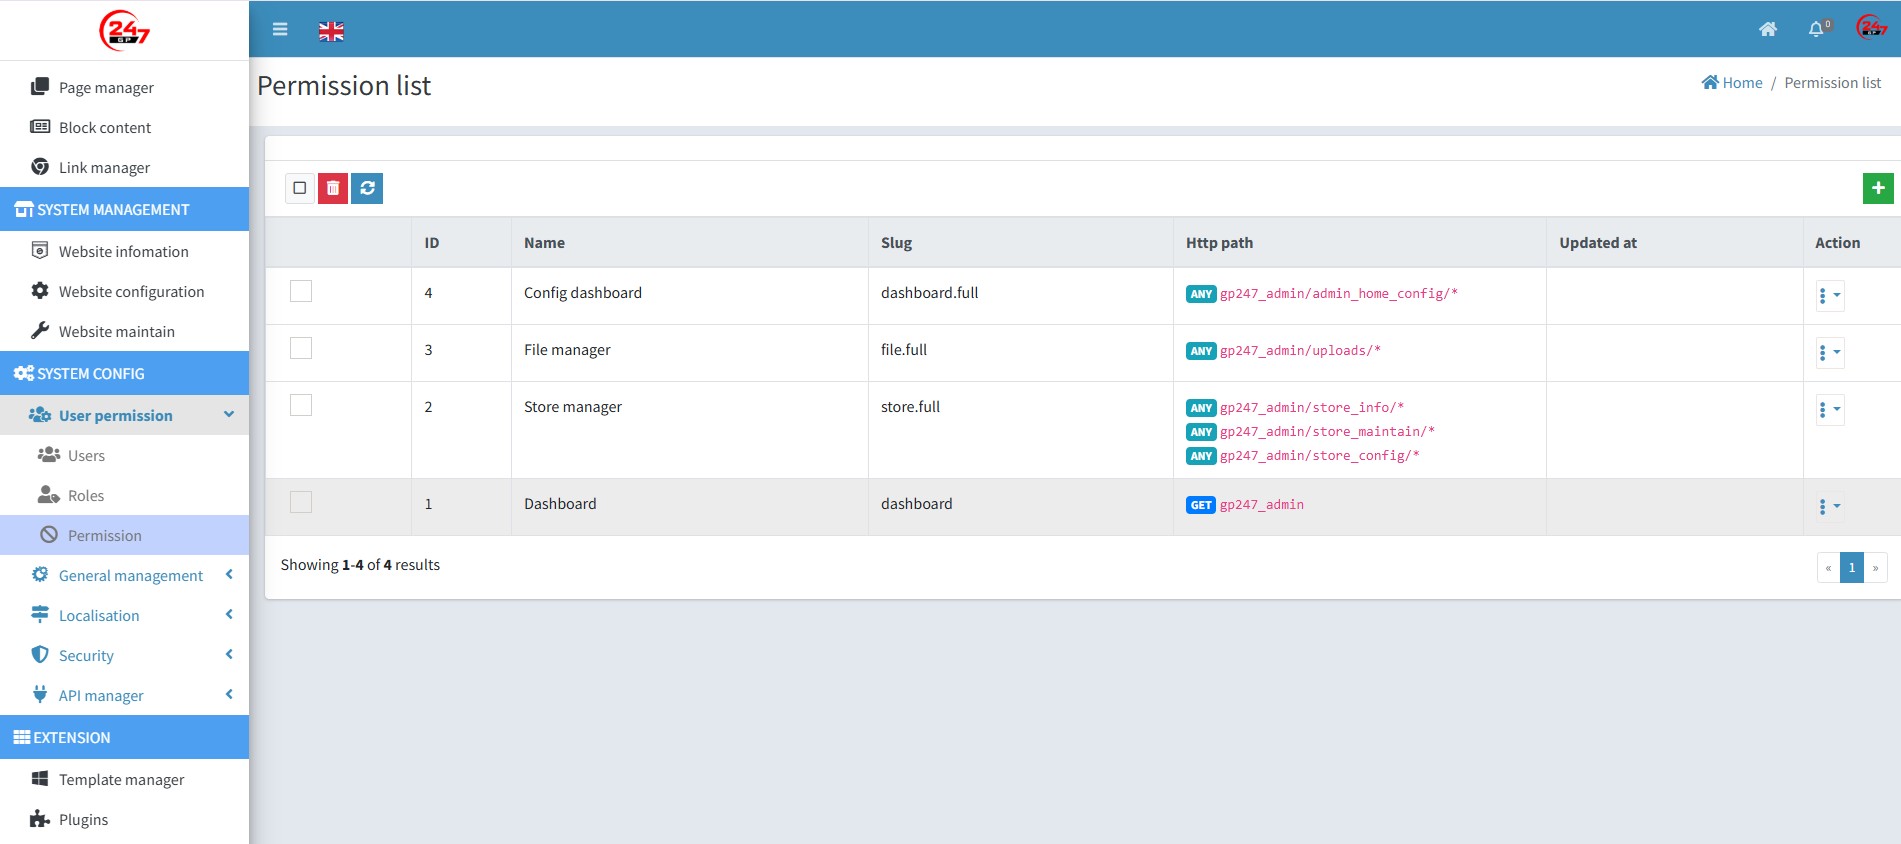
Task: Check the File manager row checkbox
Action: pyautogui.click(x=301, y=348)
